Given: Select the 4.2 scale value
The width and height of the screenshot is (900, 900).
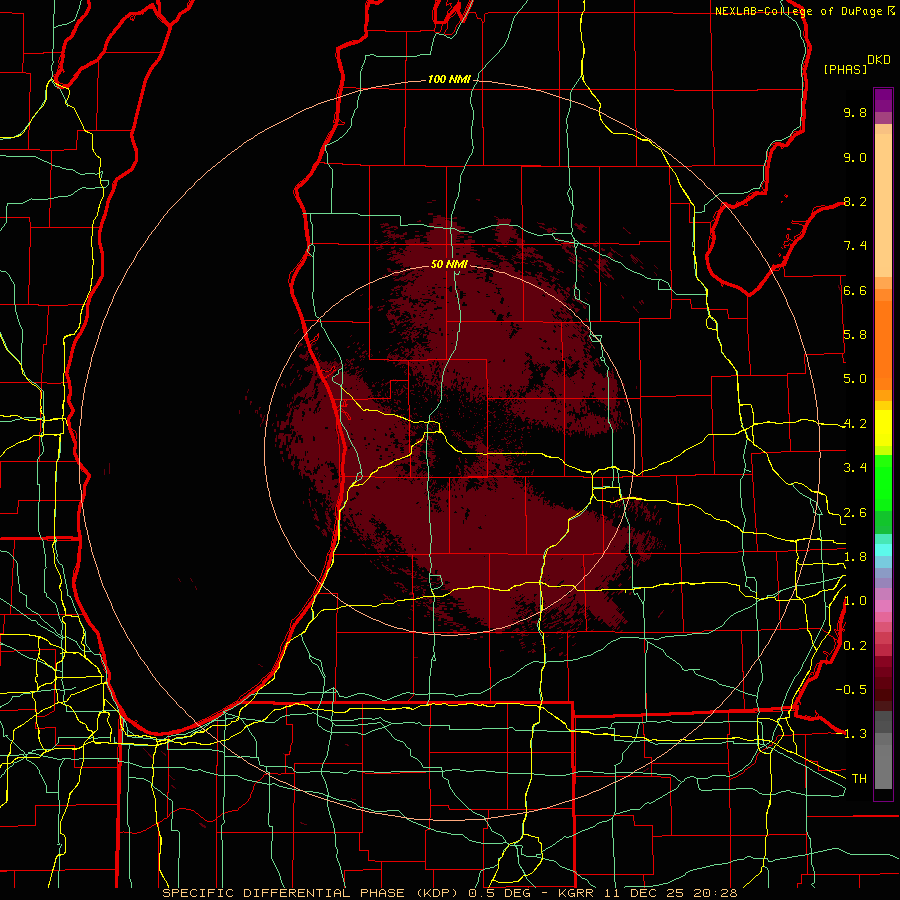Looking at the screenshot, I should [x=855, y=424].
